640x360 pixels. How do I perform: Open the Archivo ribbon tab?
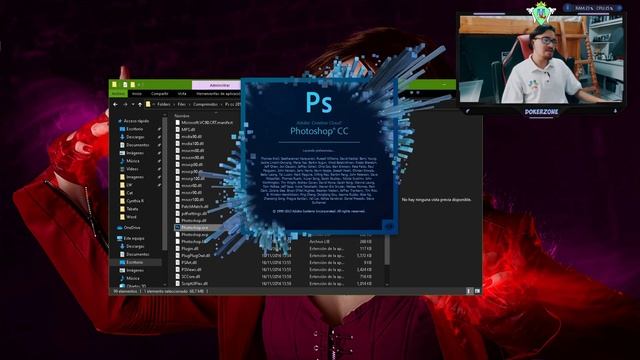[x=118, y=93]
